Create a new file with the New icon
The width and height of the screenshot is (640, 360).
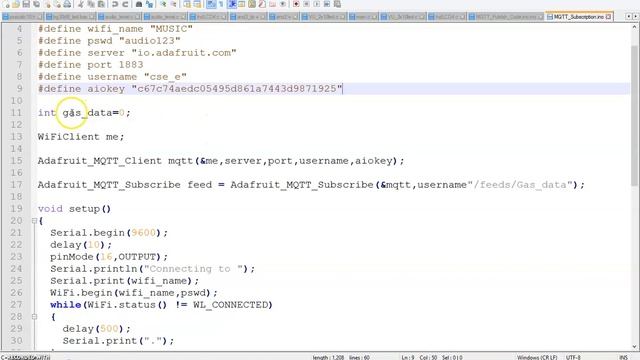[x=6, y=4]
